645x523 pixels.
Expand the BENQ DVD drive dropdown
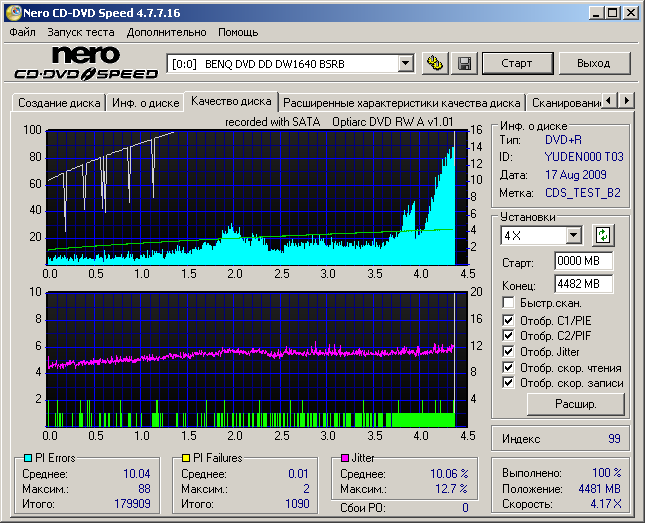[405, 63]
